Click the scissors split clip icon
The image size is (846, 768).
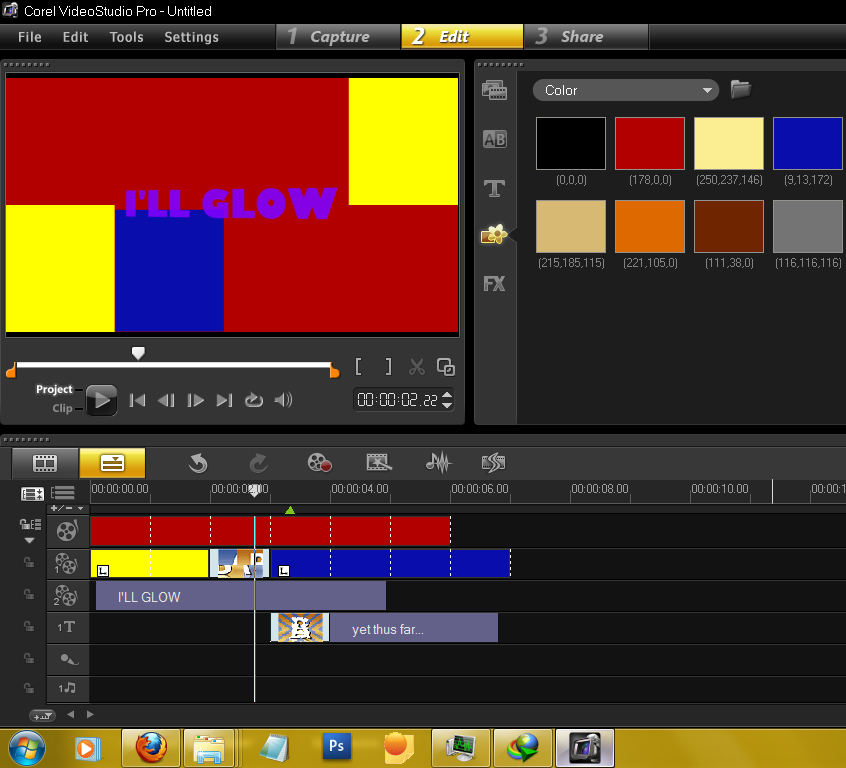pyautogui.click(x=417, y=367)
